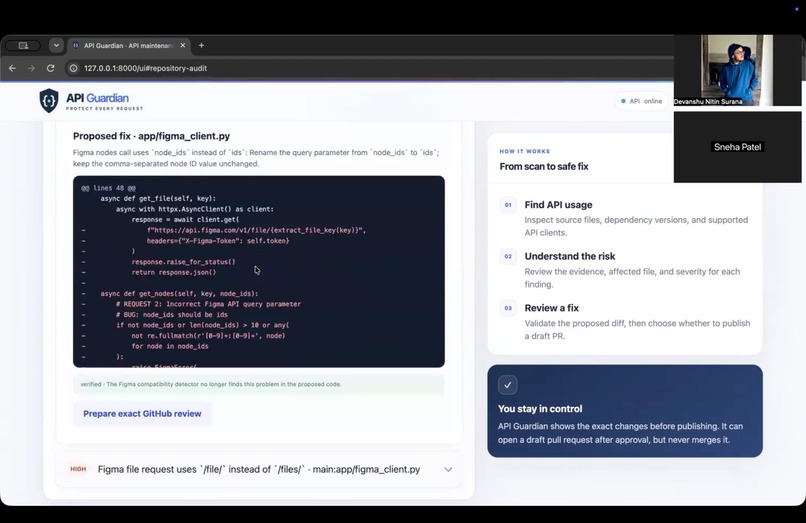The width and height of the screenshot is (806, 523).
Task: Close the API Guardian tab
Action: coord(182,45)
